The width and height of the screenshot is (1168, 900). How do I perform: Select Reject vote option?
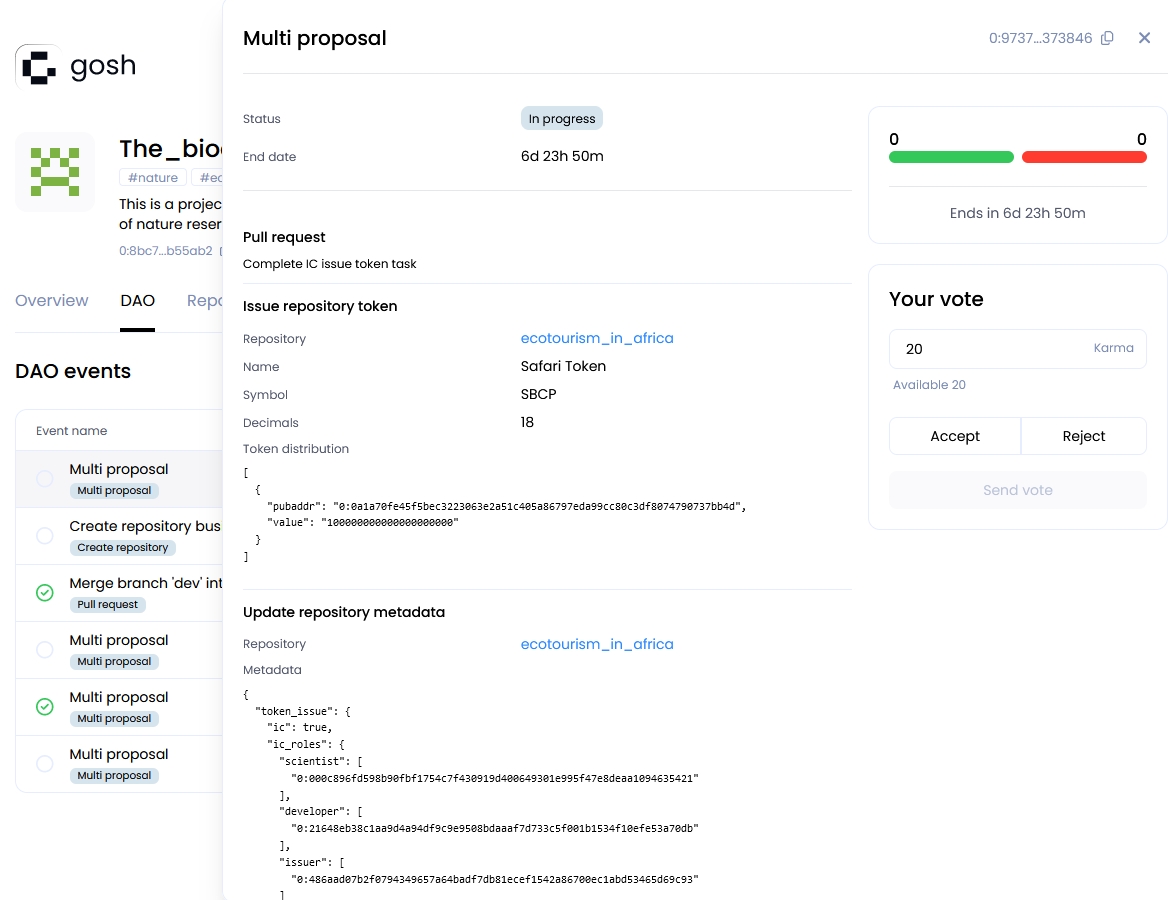pyautogui.click(x=1083, y=436)
